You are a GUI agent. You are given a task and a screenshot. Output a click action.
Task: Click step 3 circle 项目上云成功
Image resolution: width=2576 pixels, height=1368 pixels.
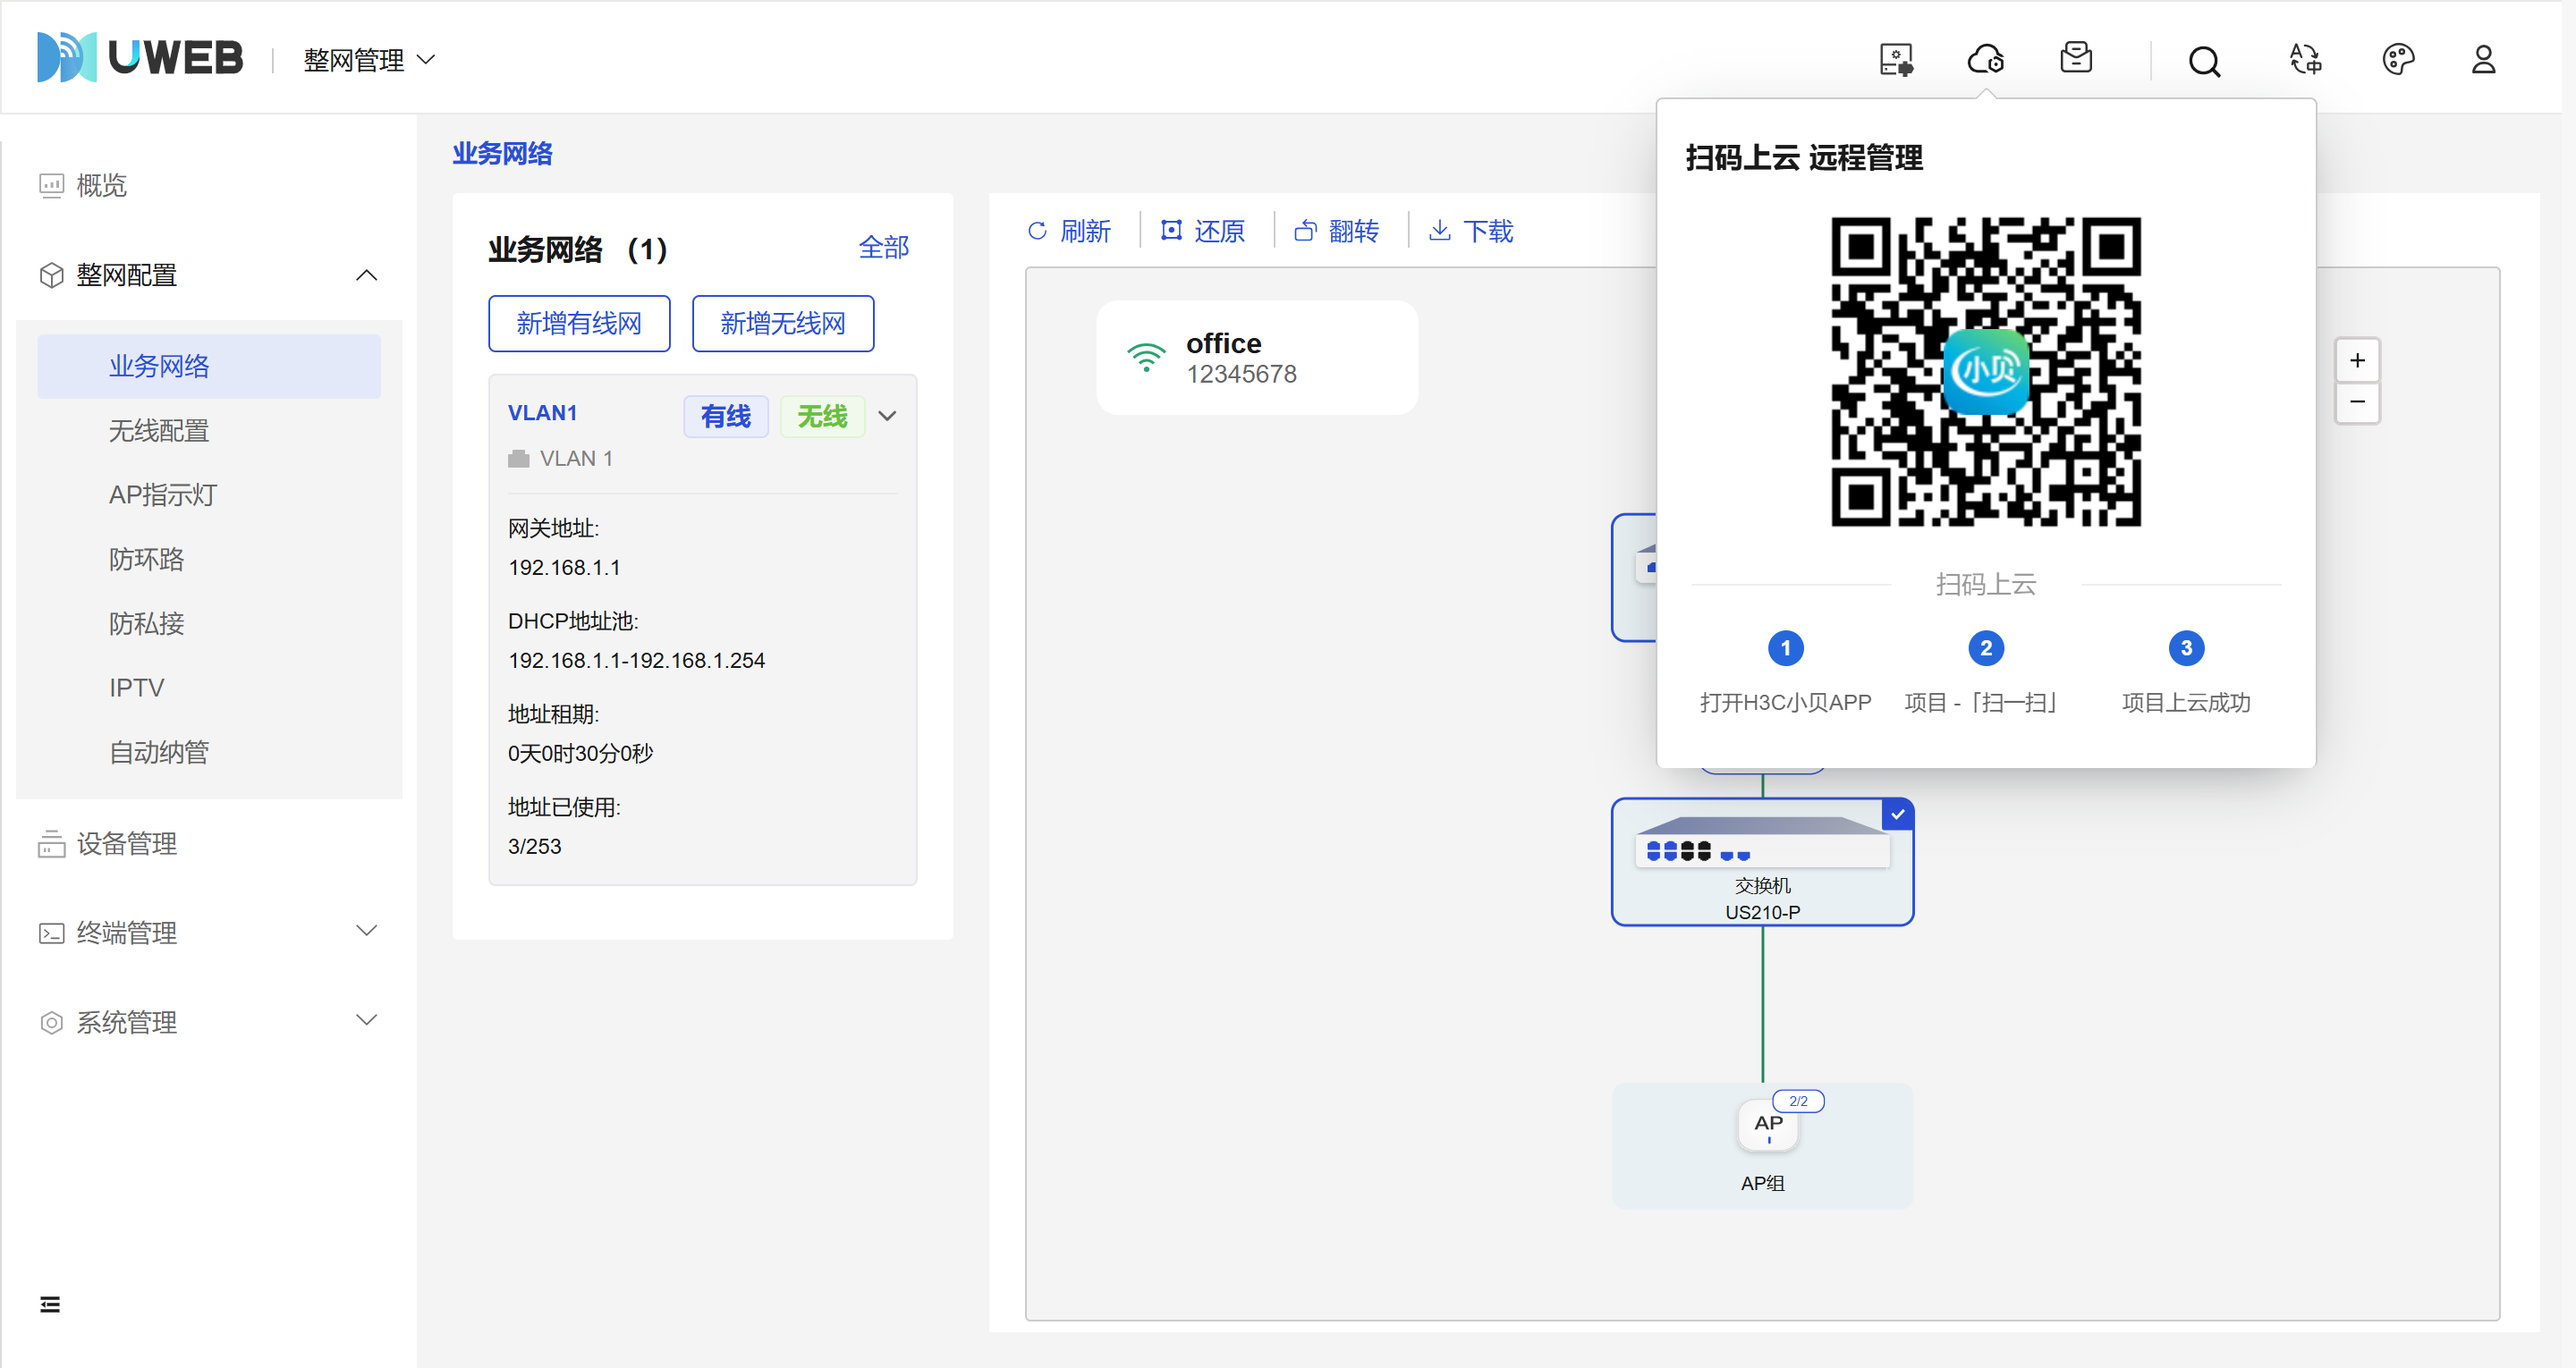tap(2186, 648)
